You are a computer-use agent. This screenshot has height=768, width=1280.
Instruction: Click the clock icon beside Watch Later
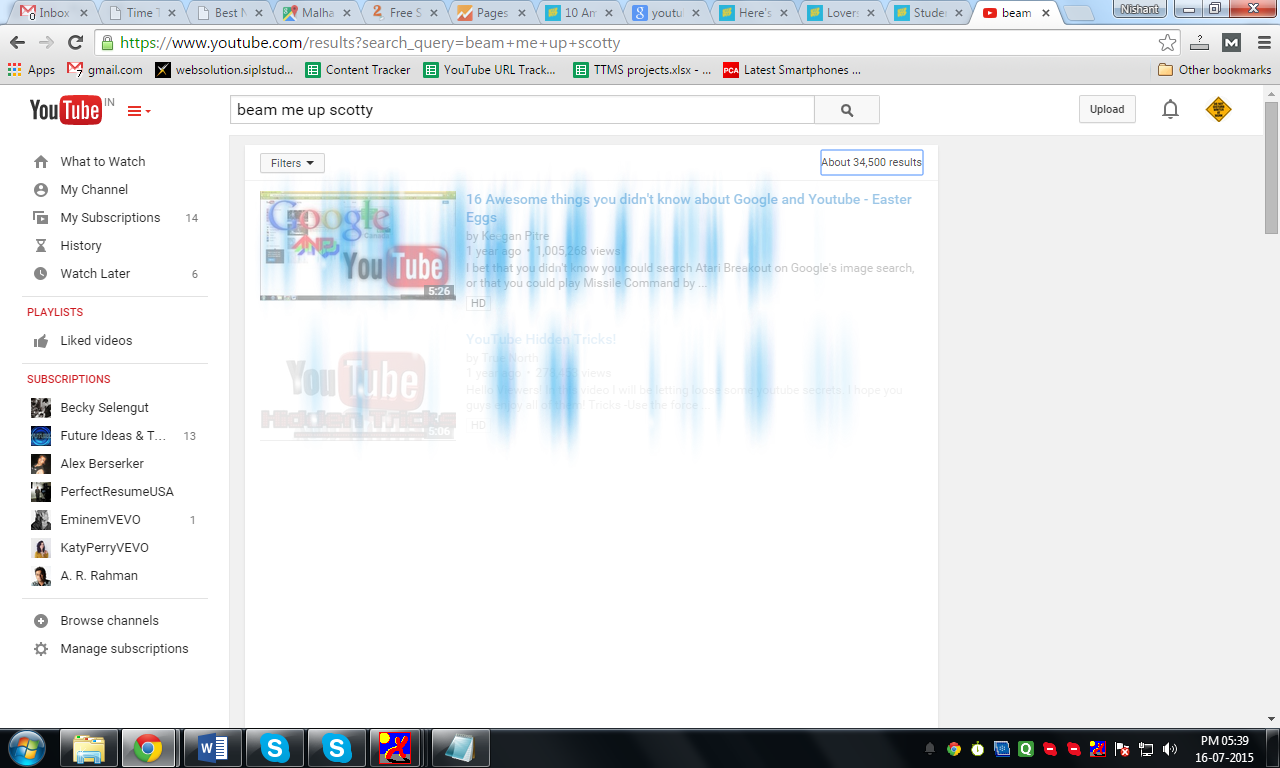click(x=41, y=274)
